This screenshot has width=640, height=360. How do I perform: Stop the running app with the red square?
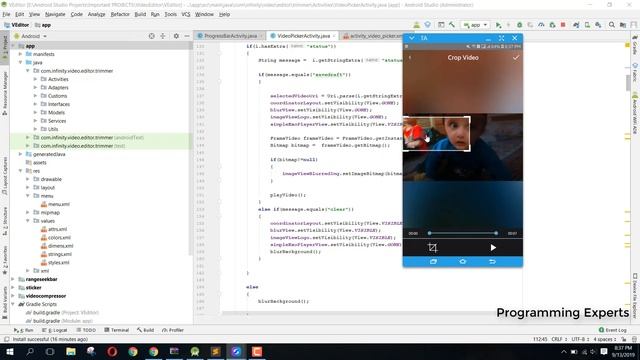coord(563,25)
